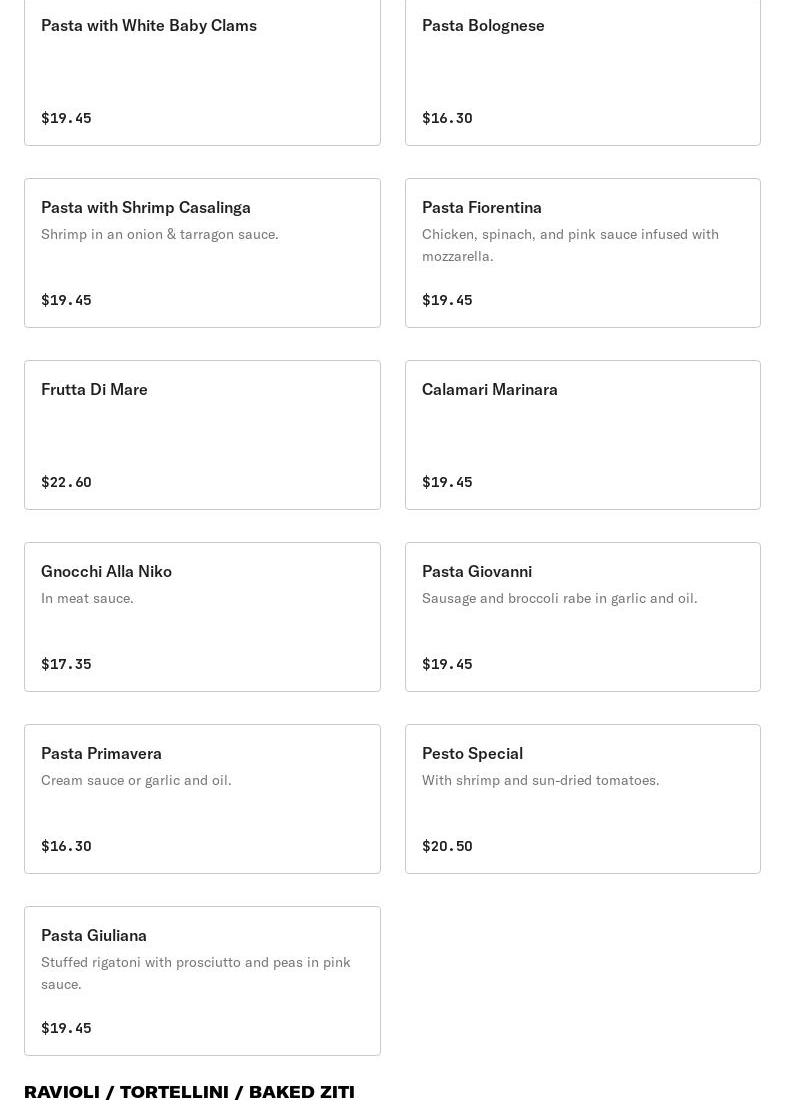Click the $17.35 Gnocchi price

(x=66, y=664)
